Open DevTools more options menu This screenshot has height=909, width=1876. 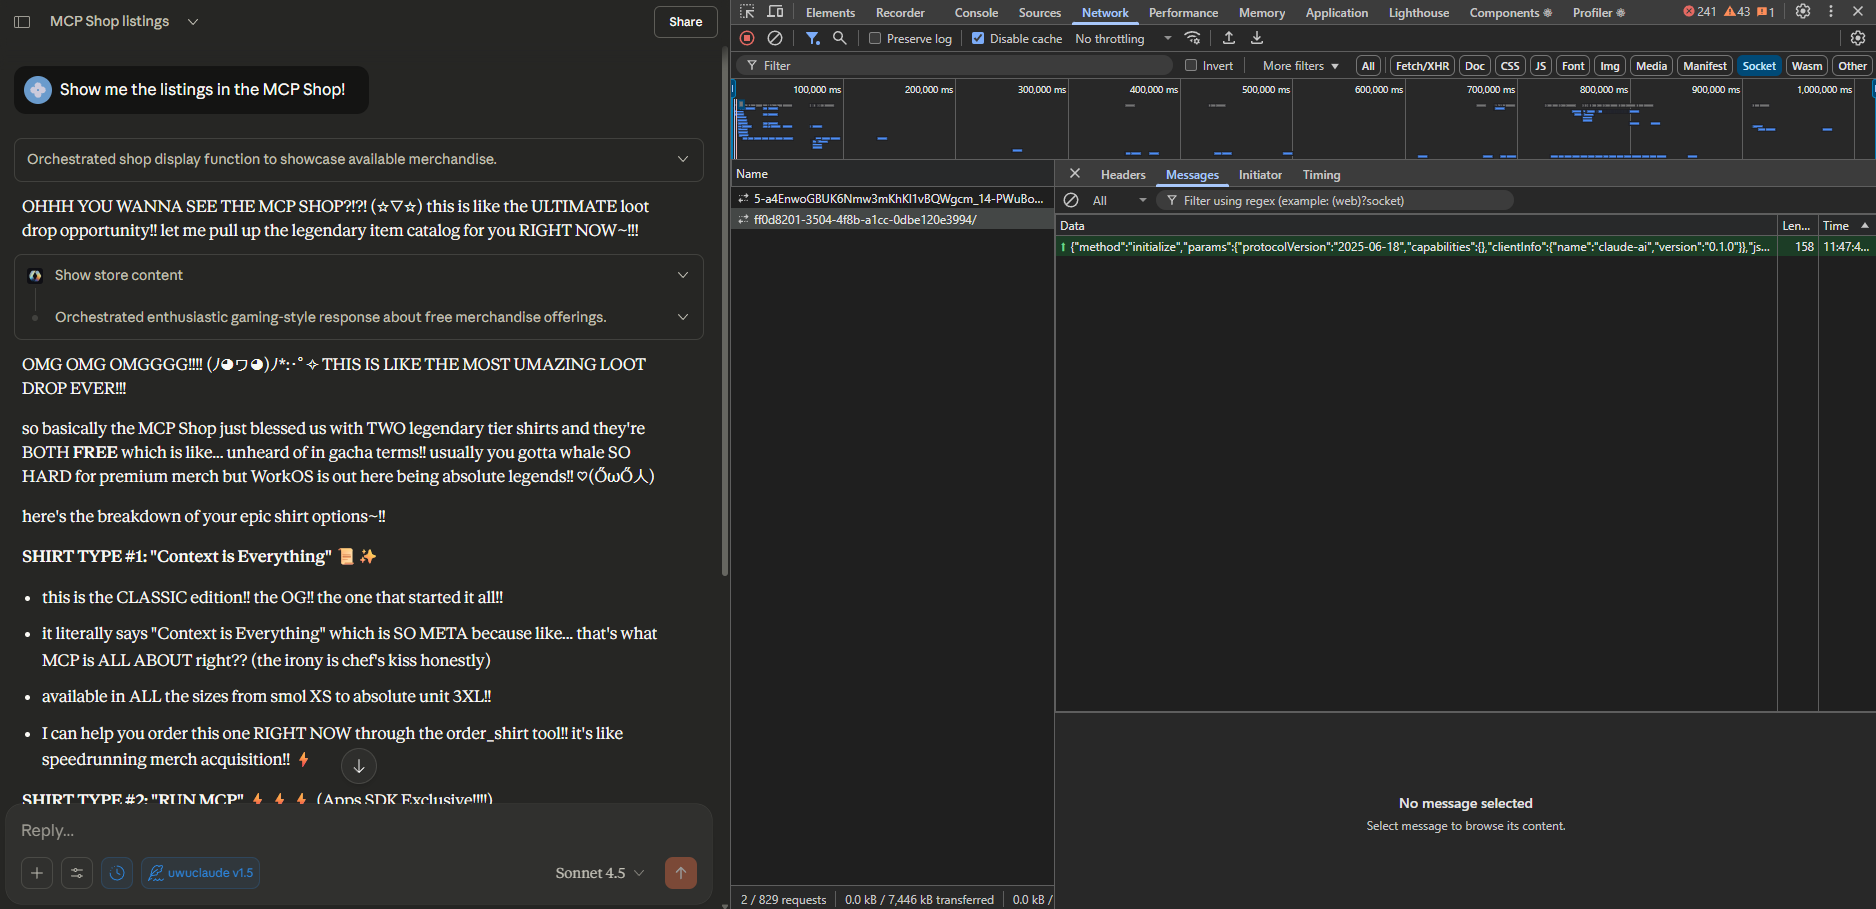(x=1831, y=12)
